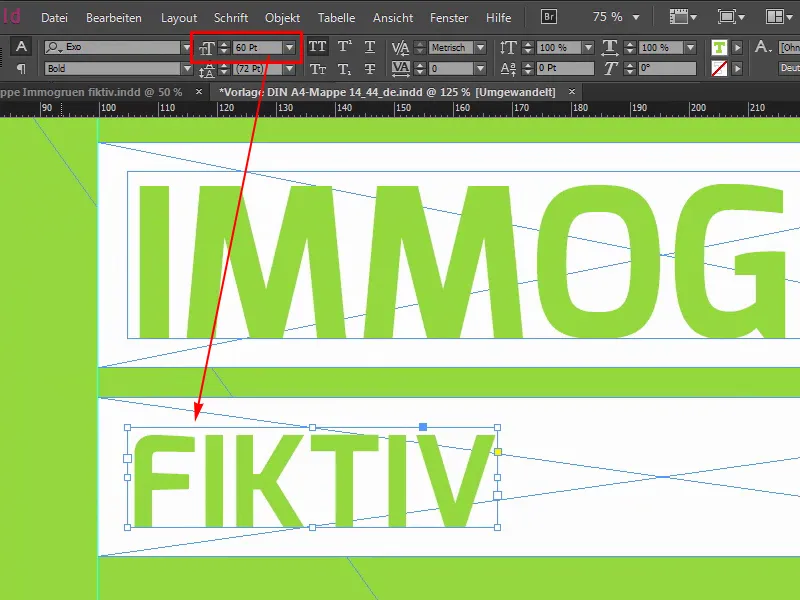Viewport: 800px width, 600px height.
Task: Open the font size dropdown arrow
Action: click(x=289, y=47)
